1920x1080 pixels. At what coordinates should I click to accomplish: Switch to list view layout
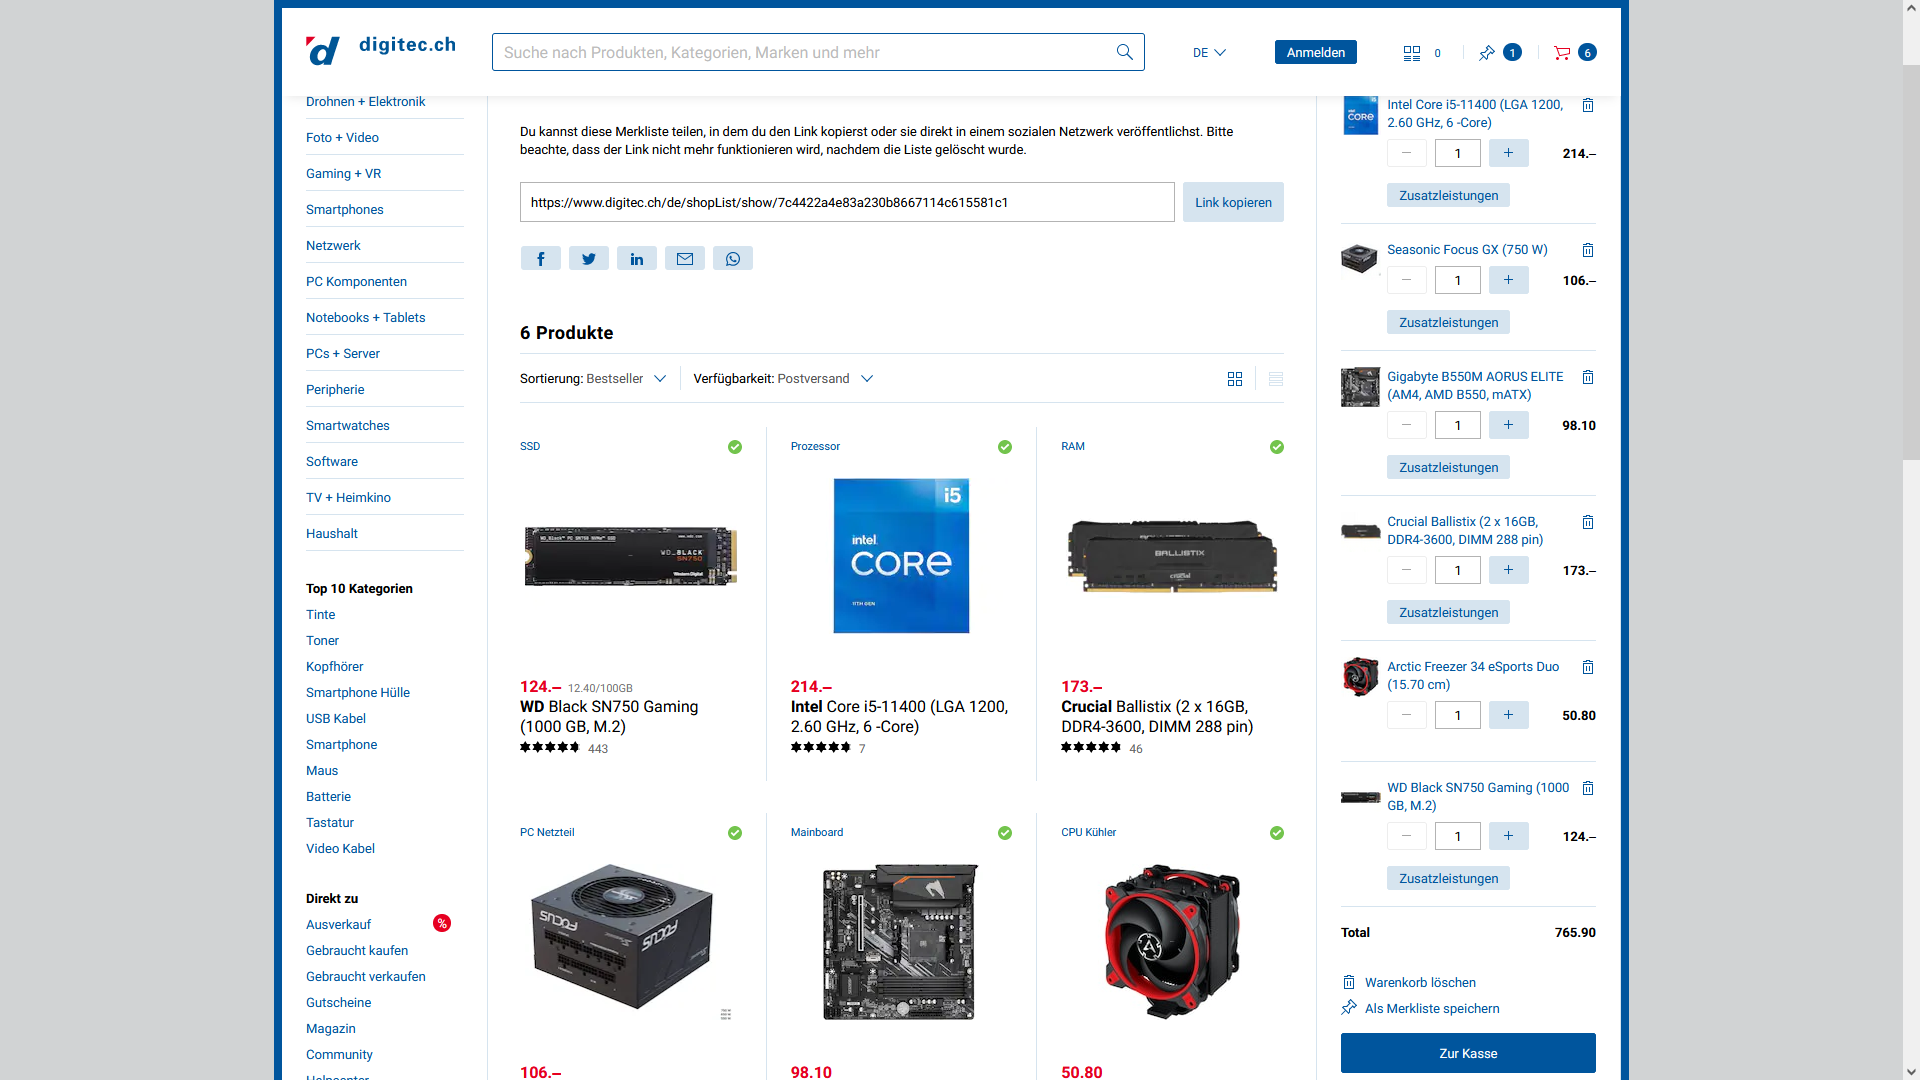click(x=1275, y=379)
